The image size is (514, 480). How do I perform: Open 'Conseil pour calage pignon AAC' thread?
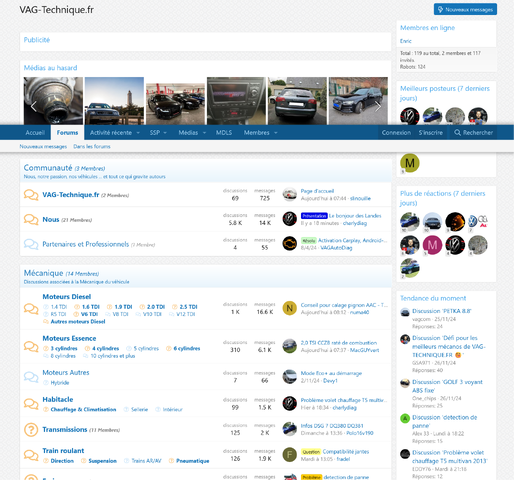pyautogui.click(x=344, y=305)
